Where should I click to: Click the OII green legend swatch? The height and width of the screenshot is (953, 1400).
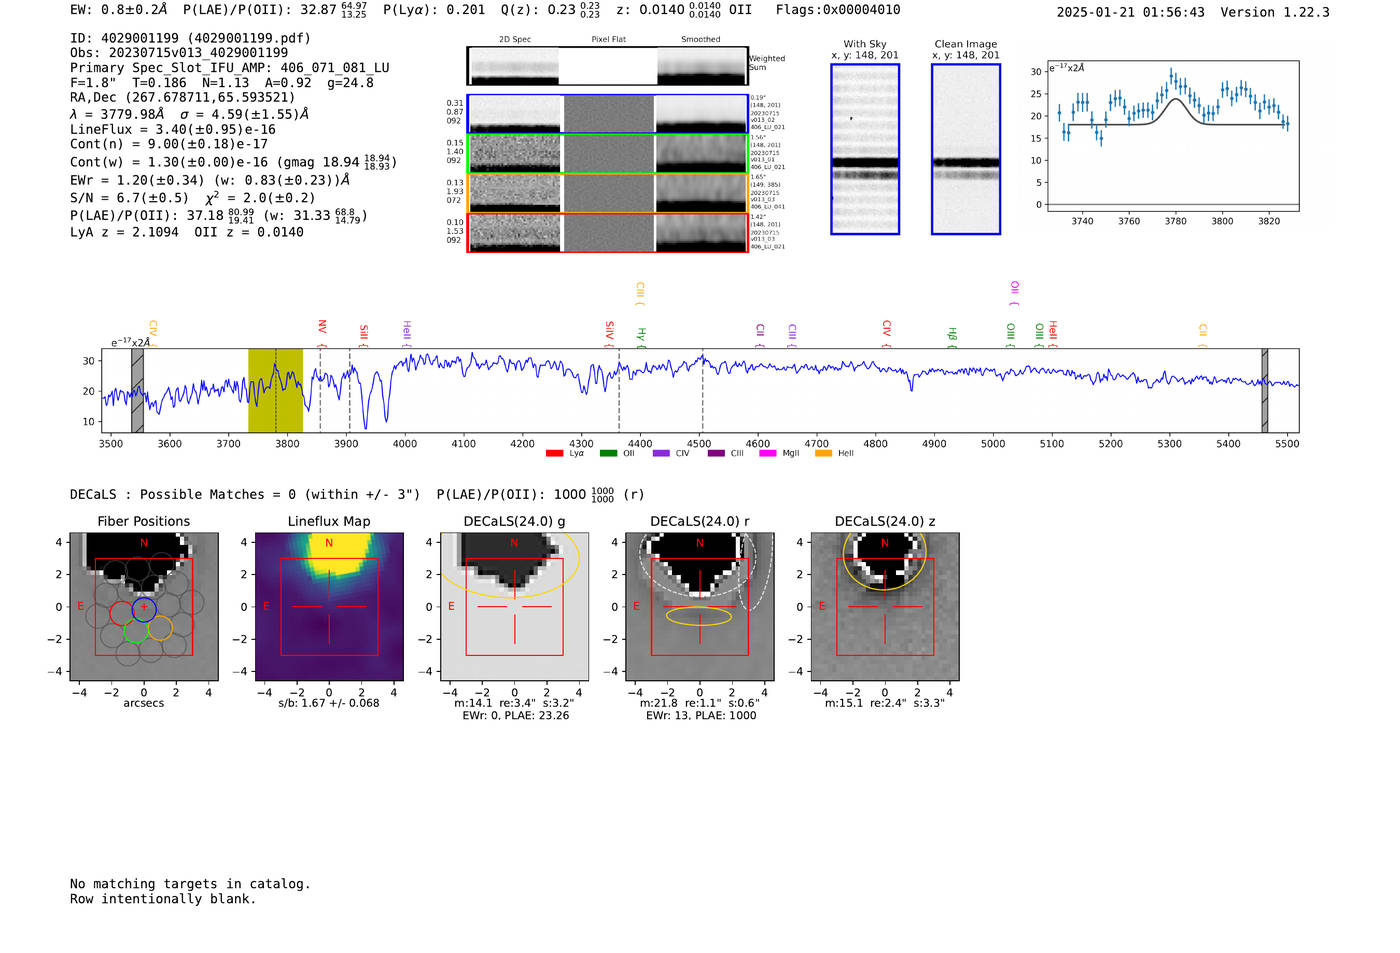(x=608, y=453)
